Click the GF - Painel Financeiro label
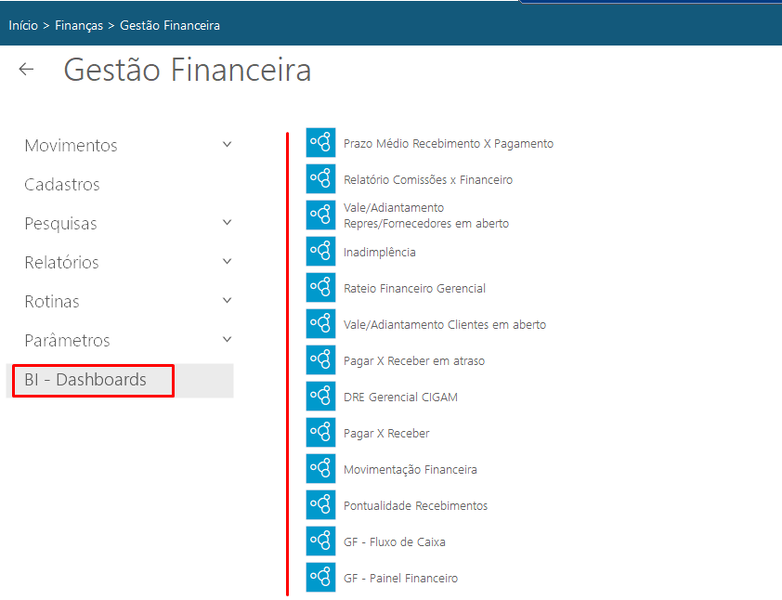The height and width of the screenshot is (600, 782). (400, 578)
